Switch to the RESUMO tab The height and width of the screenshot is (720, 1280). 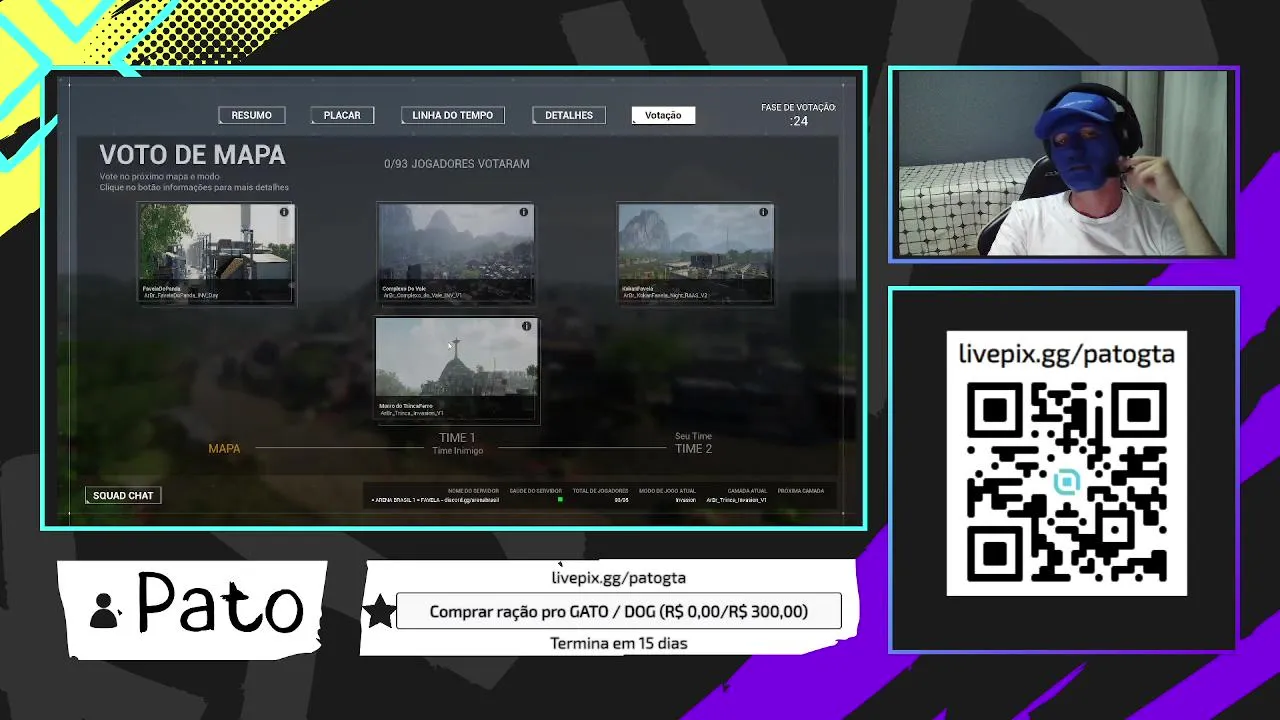click(251, 115)
